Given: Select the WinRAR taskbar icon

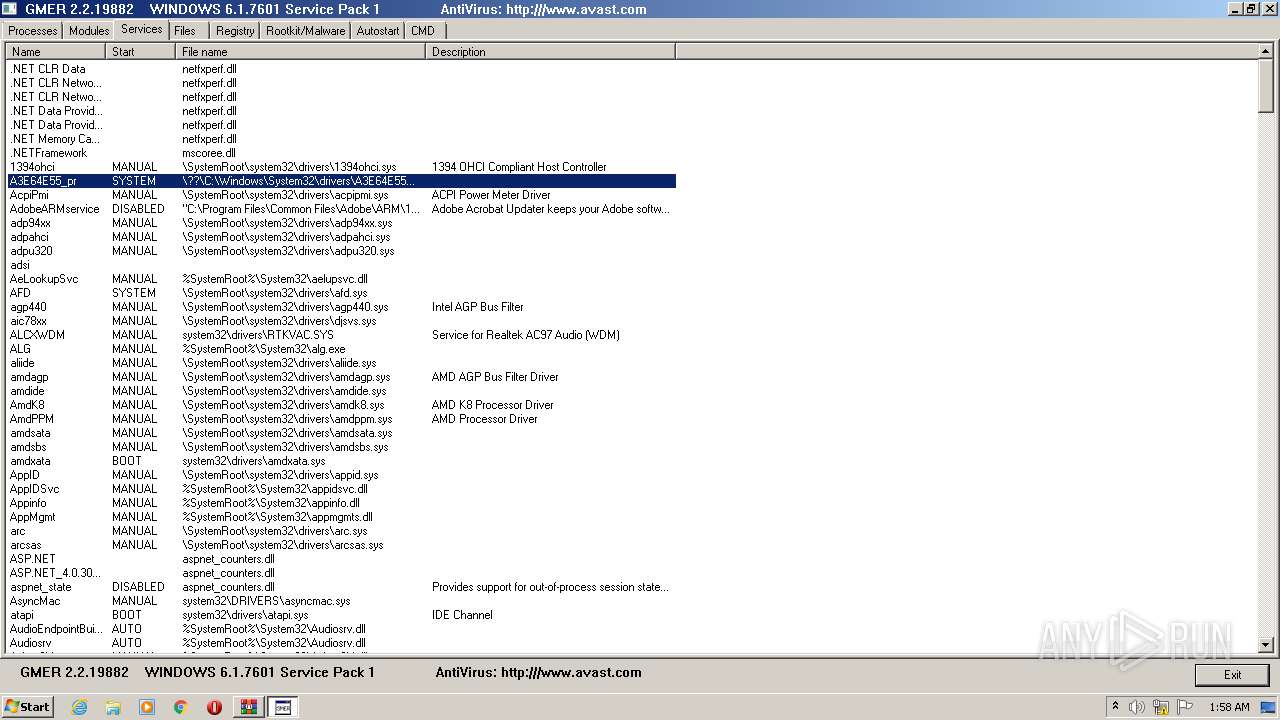Looking at the screenshot, I should [248, 707].
